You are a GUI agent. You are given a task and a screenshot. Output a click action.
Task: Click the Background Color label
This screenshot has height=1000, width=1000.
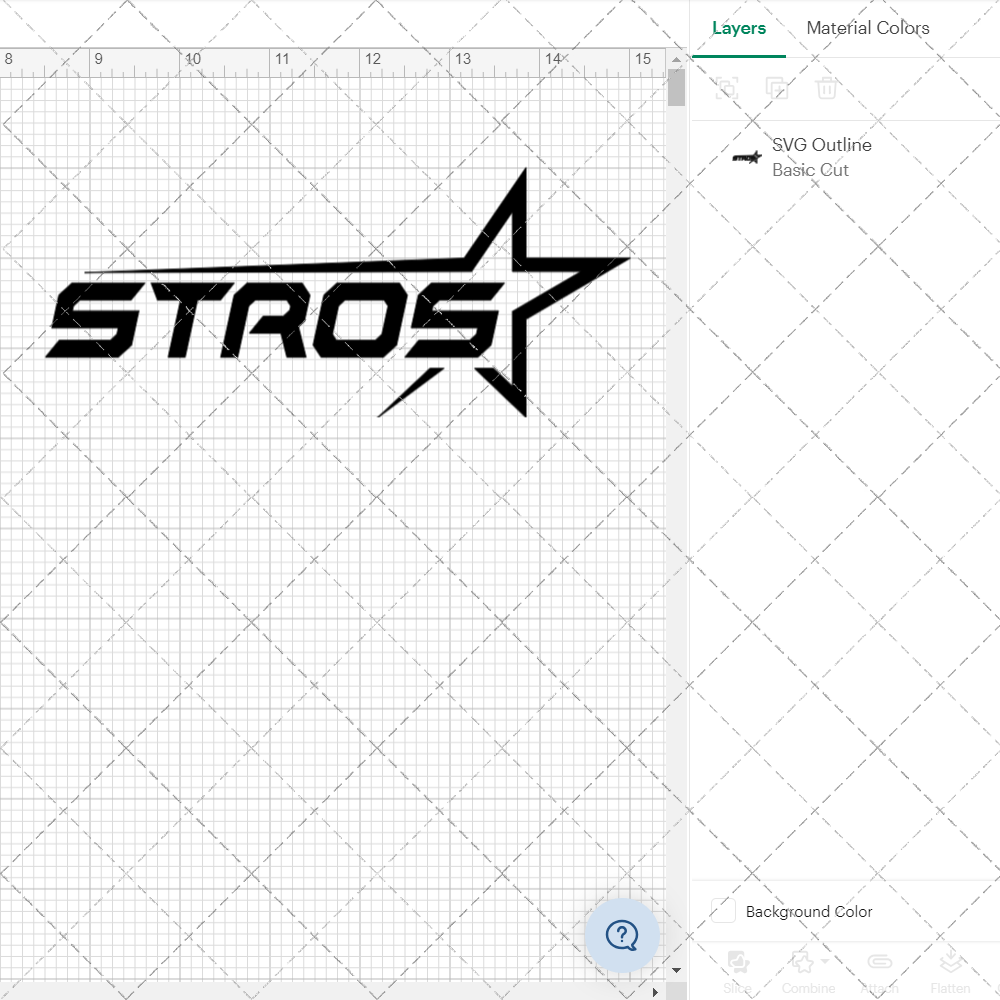point(809,911)
